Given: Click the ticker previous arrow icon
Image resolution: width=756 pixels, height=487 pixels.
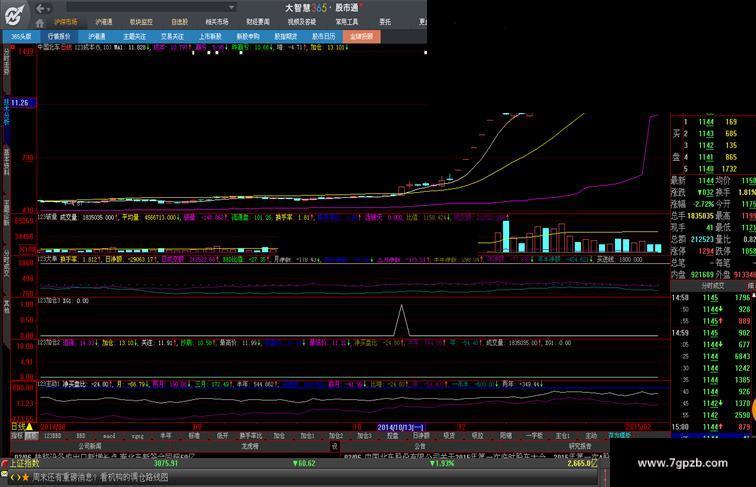Looking at the screenshot, I should point(13,477).
